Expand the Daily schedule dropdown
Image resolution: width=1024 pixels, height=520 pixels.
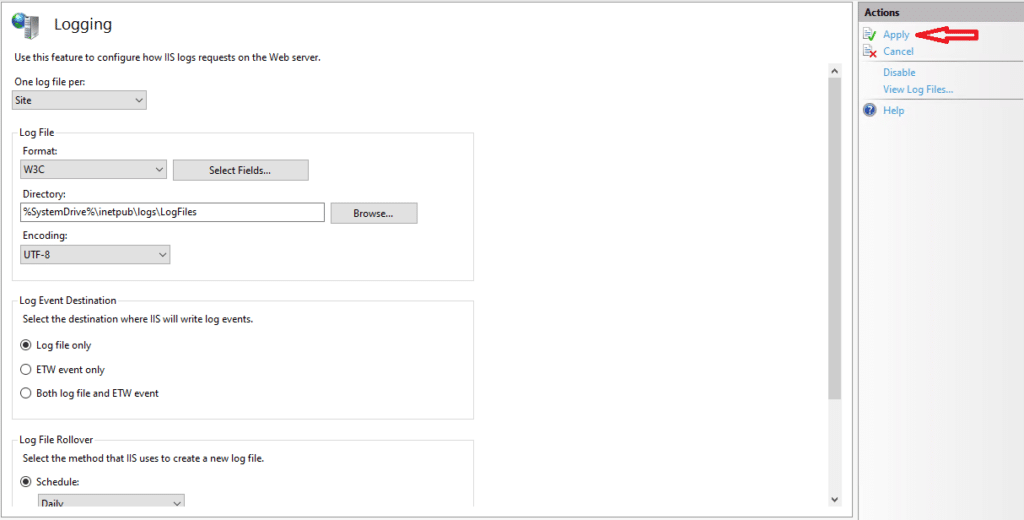pos(112,502)
